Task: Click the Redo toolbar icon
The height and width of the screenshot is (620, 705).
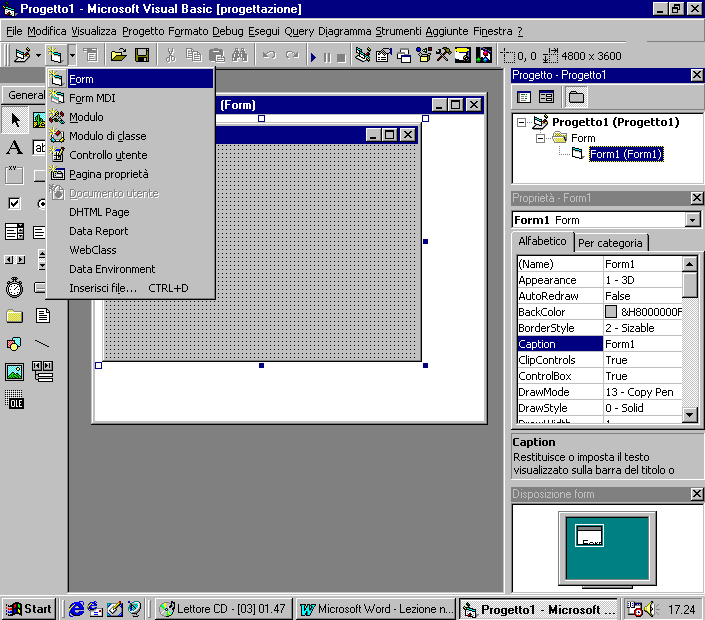Action: tap(292, 56)
